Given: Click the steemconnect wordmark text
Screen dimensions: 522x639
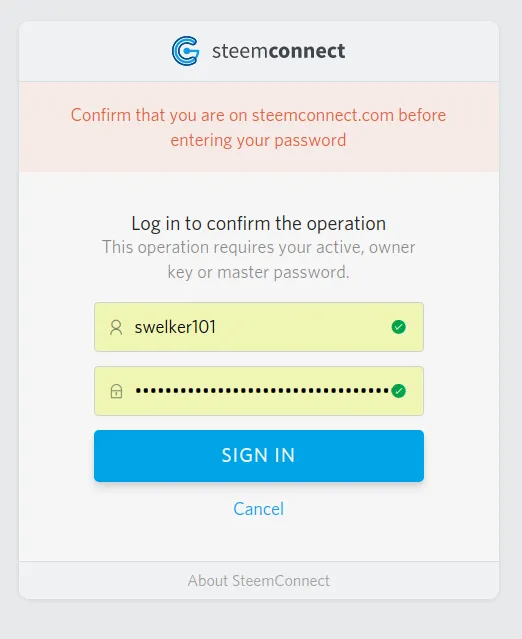Looking at the screenshot, I should (278, 51).
